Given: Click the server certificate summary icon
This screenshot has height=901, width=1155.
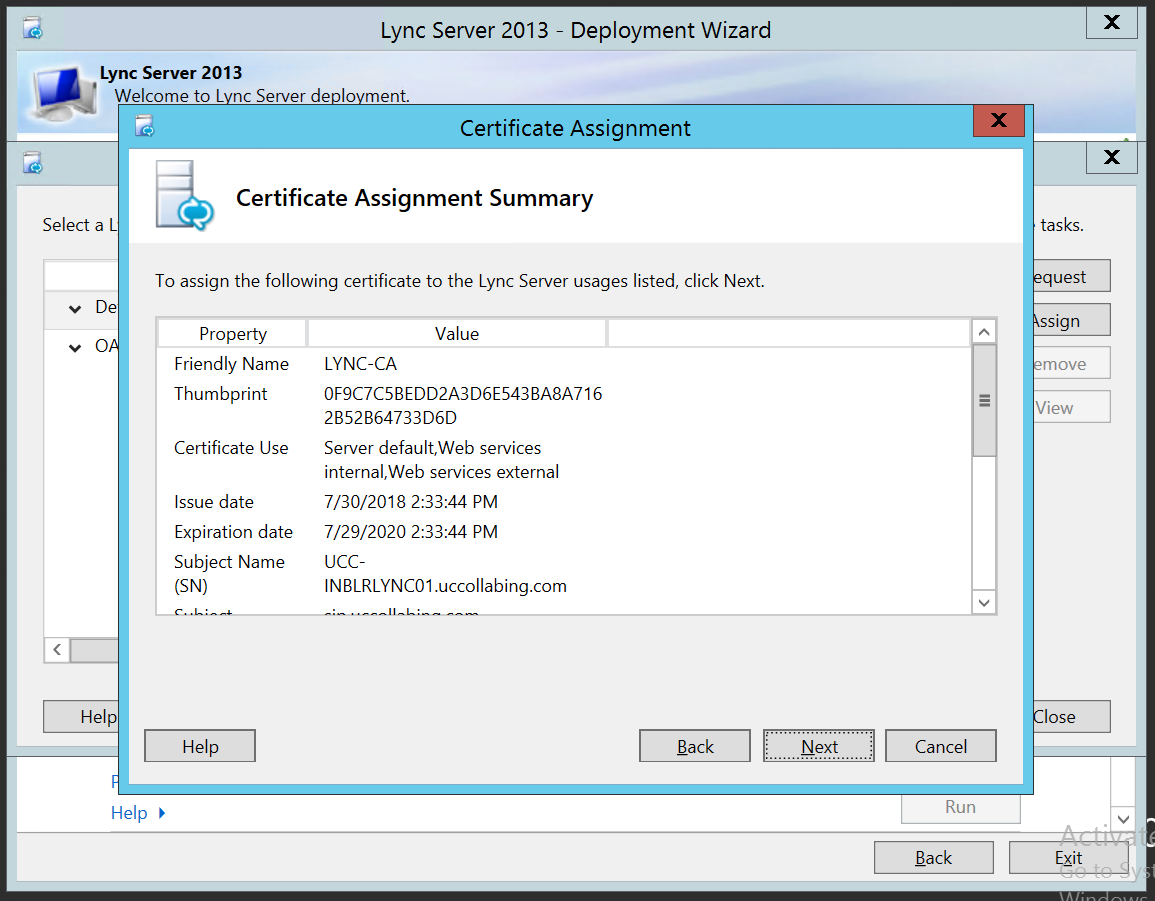Looking at the screenshot, I should pyautogui.click(x=184, y=196).
